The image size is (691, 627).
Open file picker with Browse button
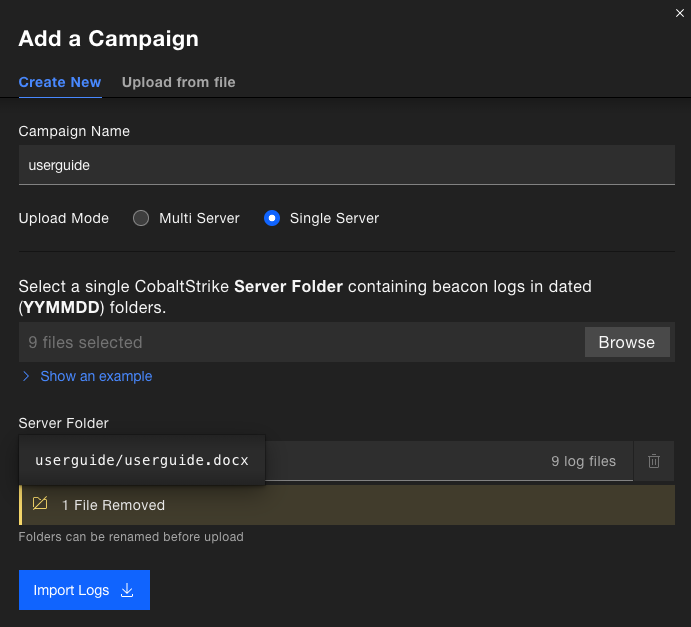pyautogui.click(x=627, y=342)
